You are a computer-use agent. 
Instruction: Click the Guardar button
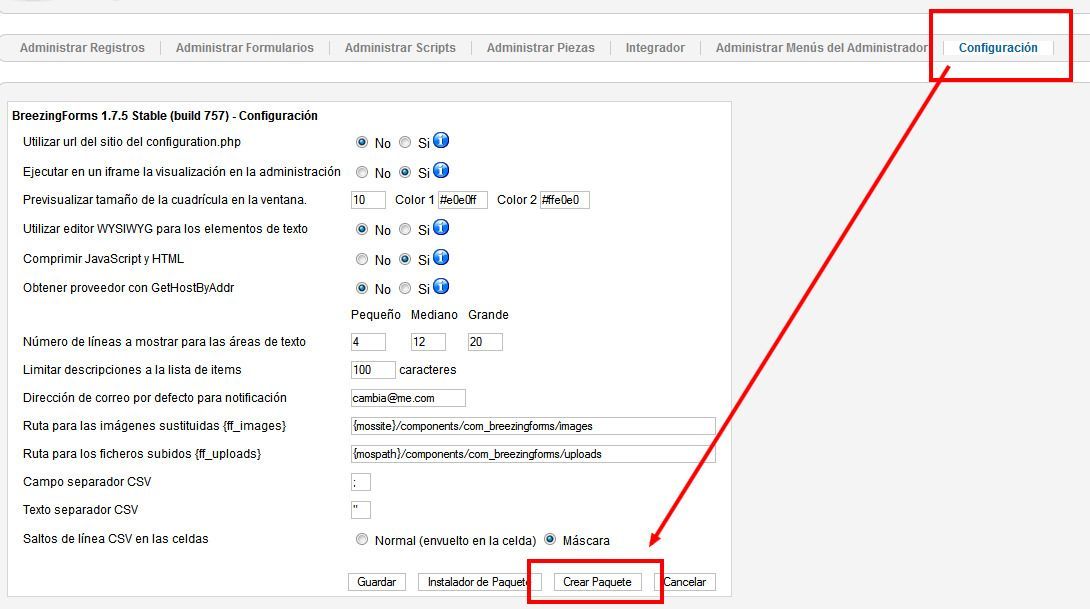(x=377, y=582)
